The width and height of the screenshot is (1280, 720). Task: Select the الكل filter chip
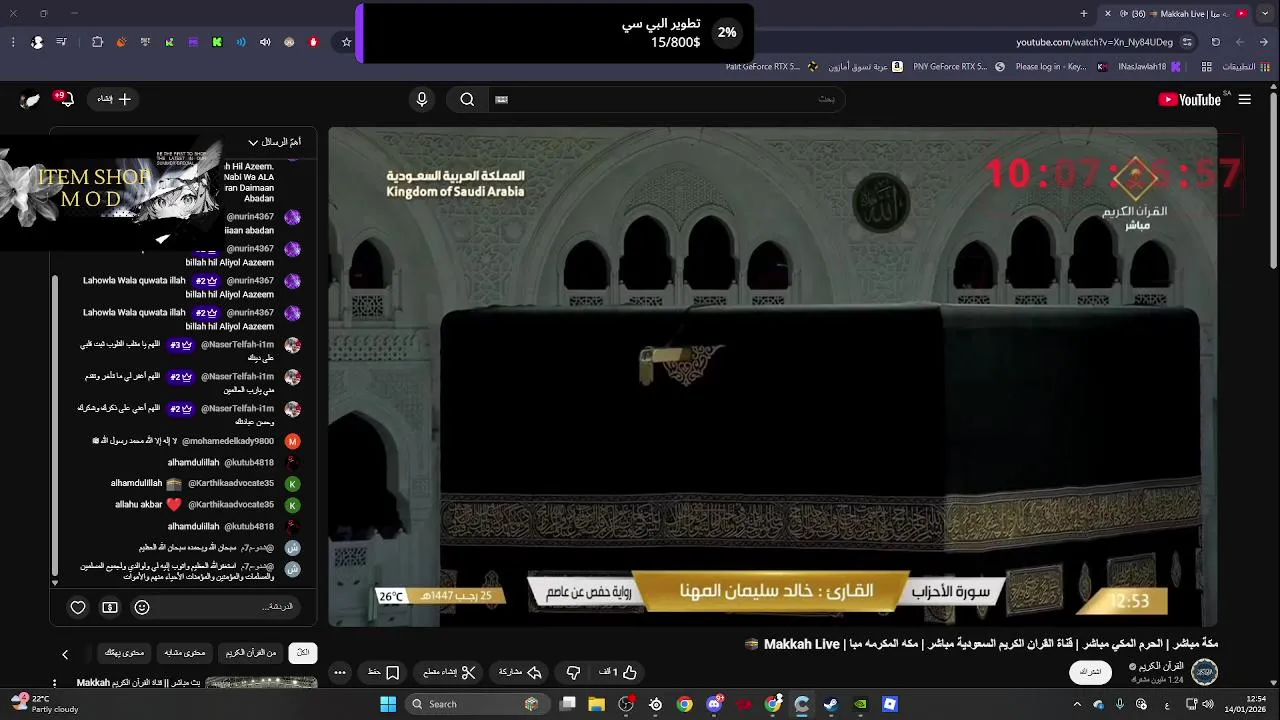tap(303, 652)
